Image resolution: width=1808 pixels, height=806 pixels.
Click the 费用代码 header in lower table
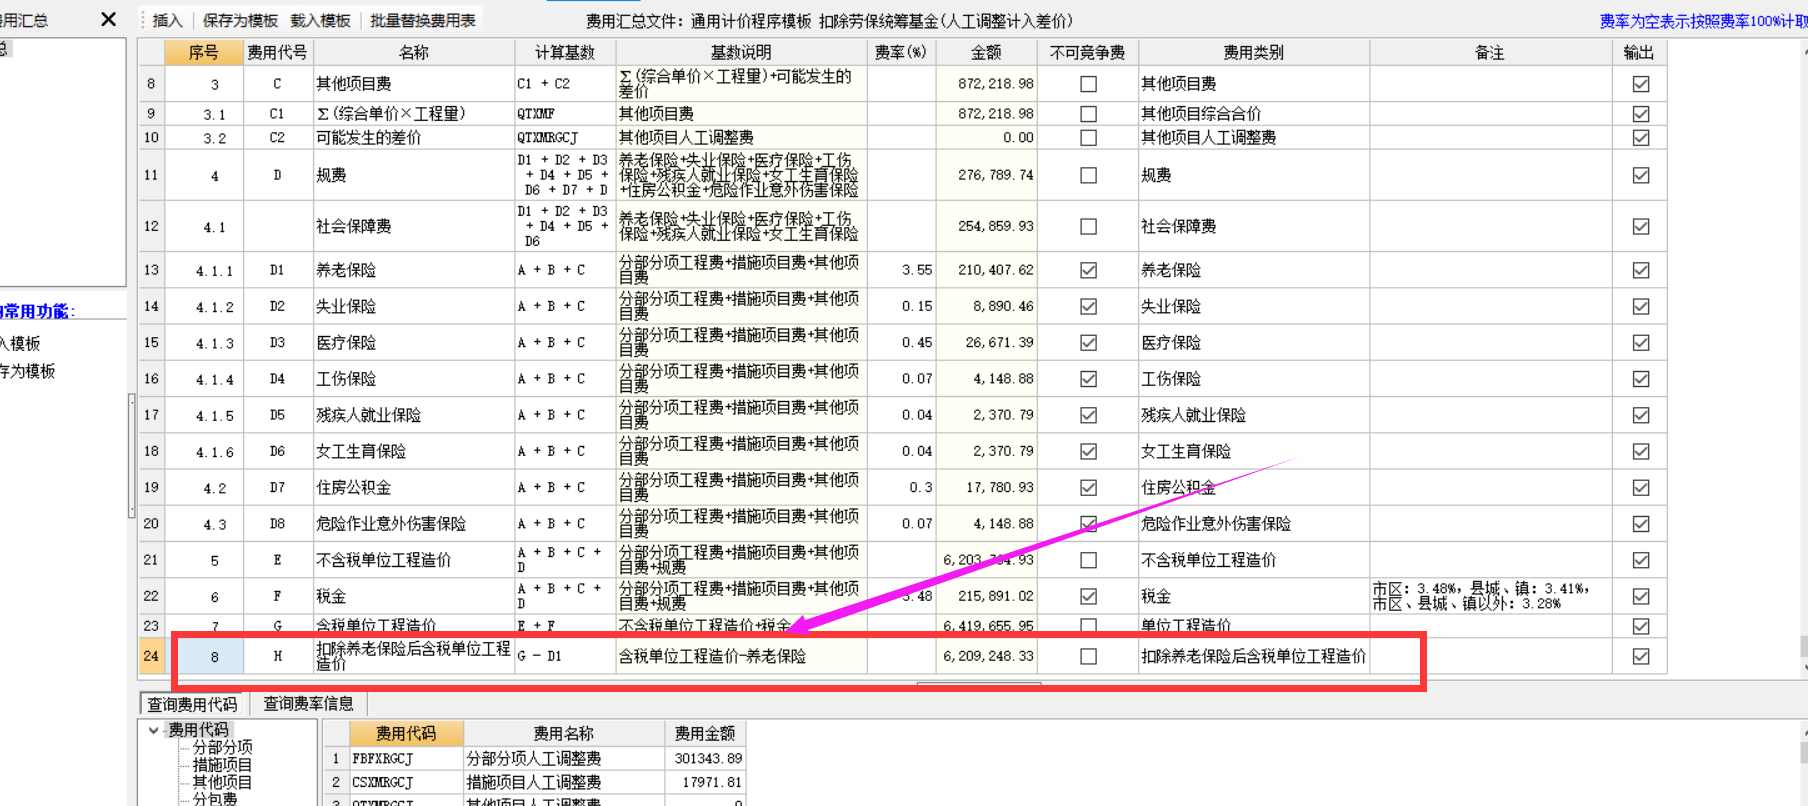[405, 733]
